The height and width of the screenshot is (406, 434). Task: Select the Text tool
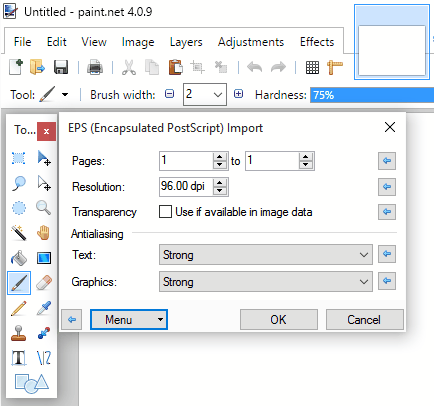pos(19,358)
